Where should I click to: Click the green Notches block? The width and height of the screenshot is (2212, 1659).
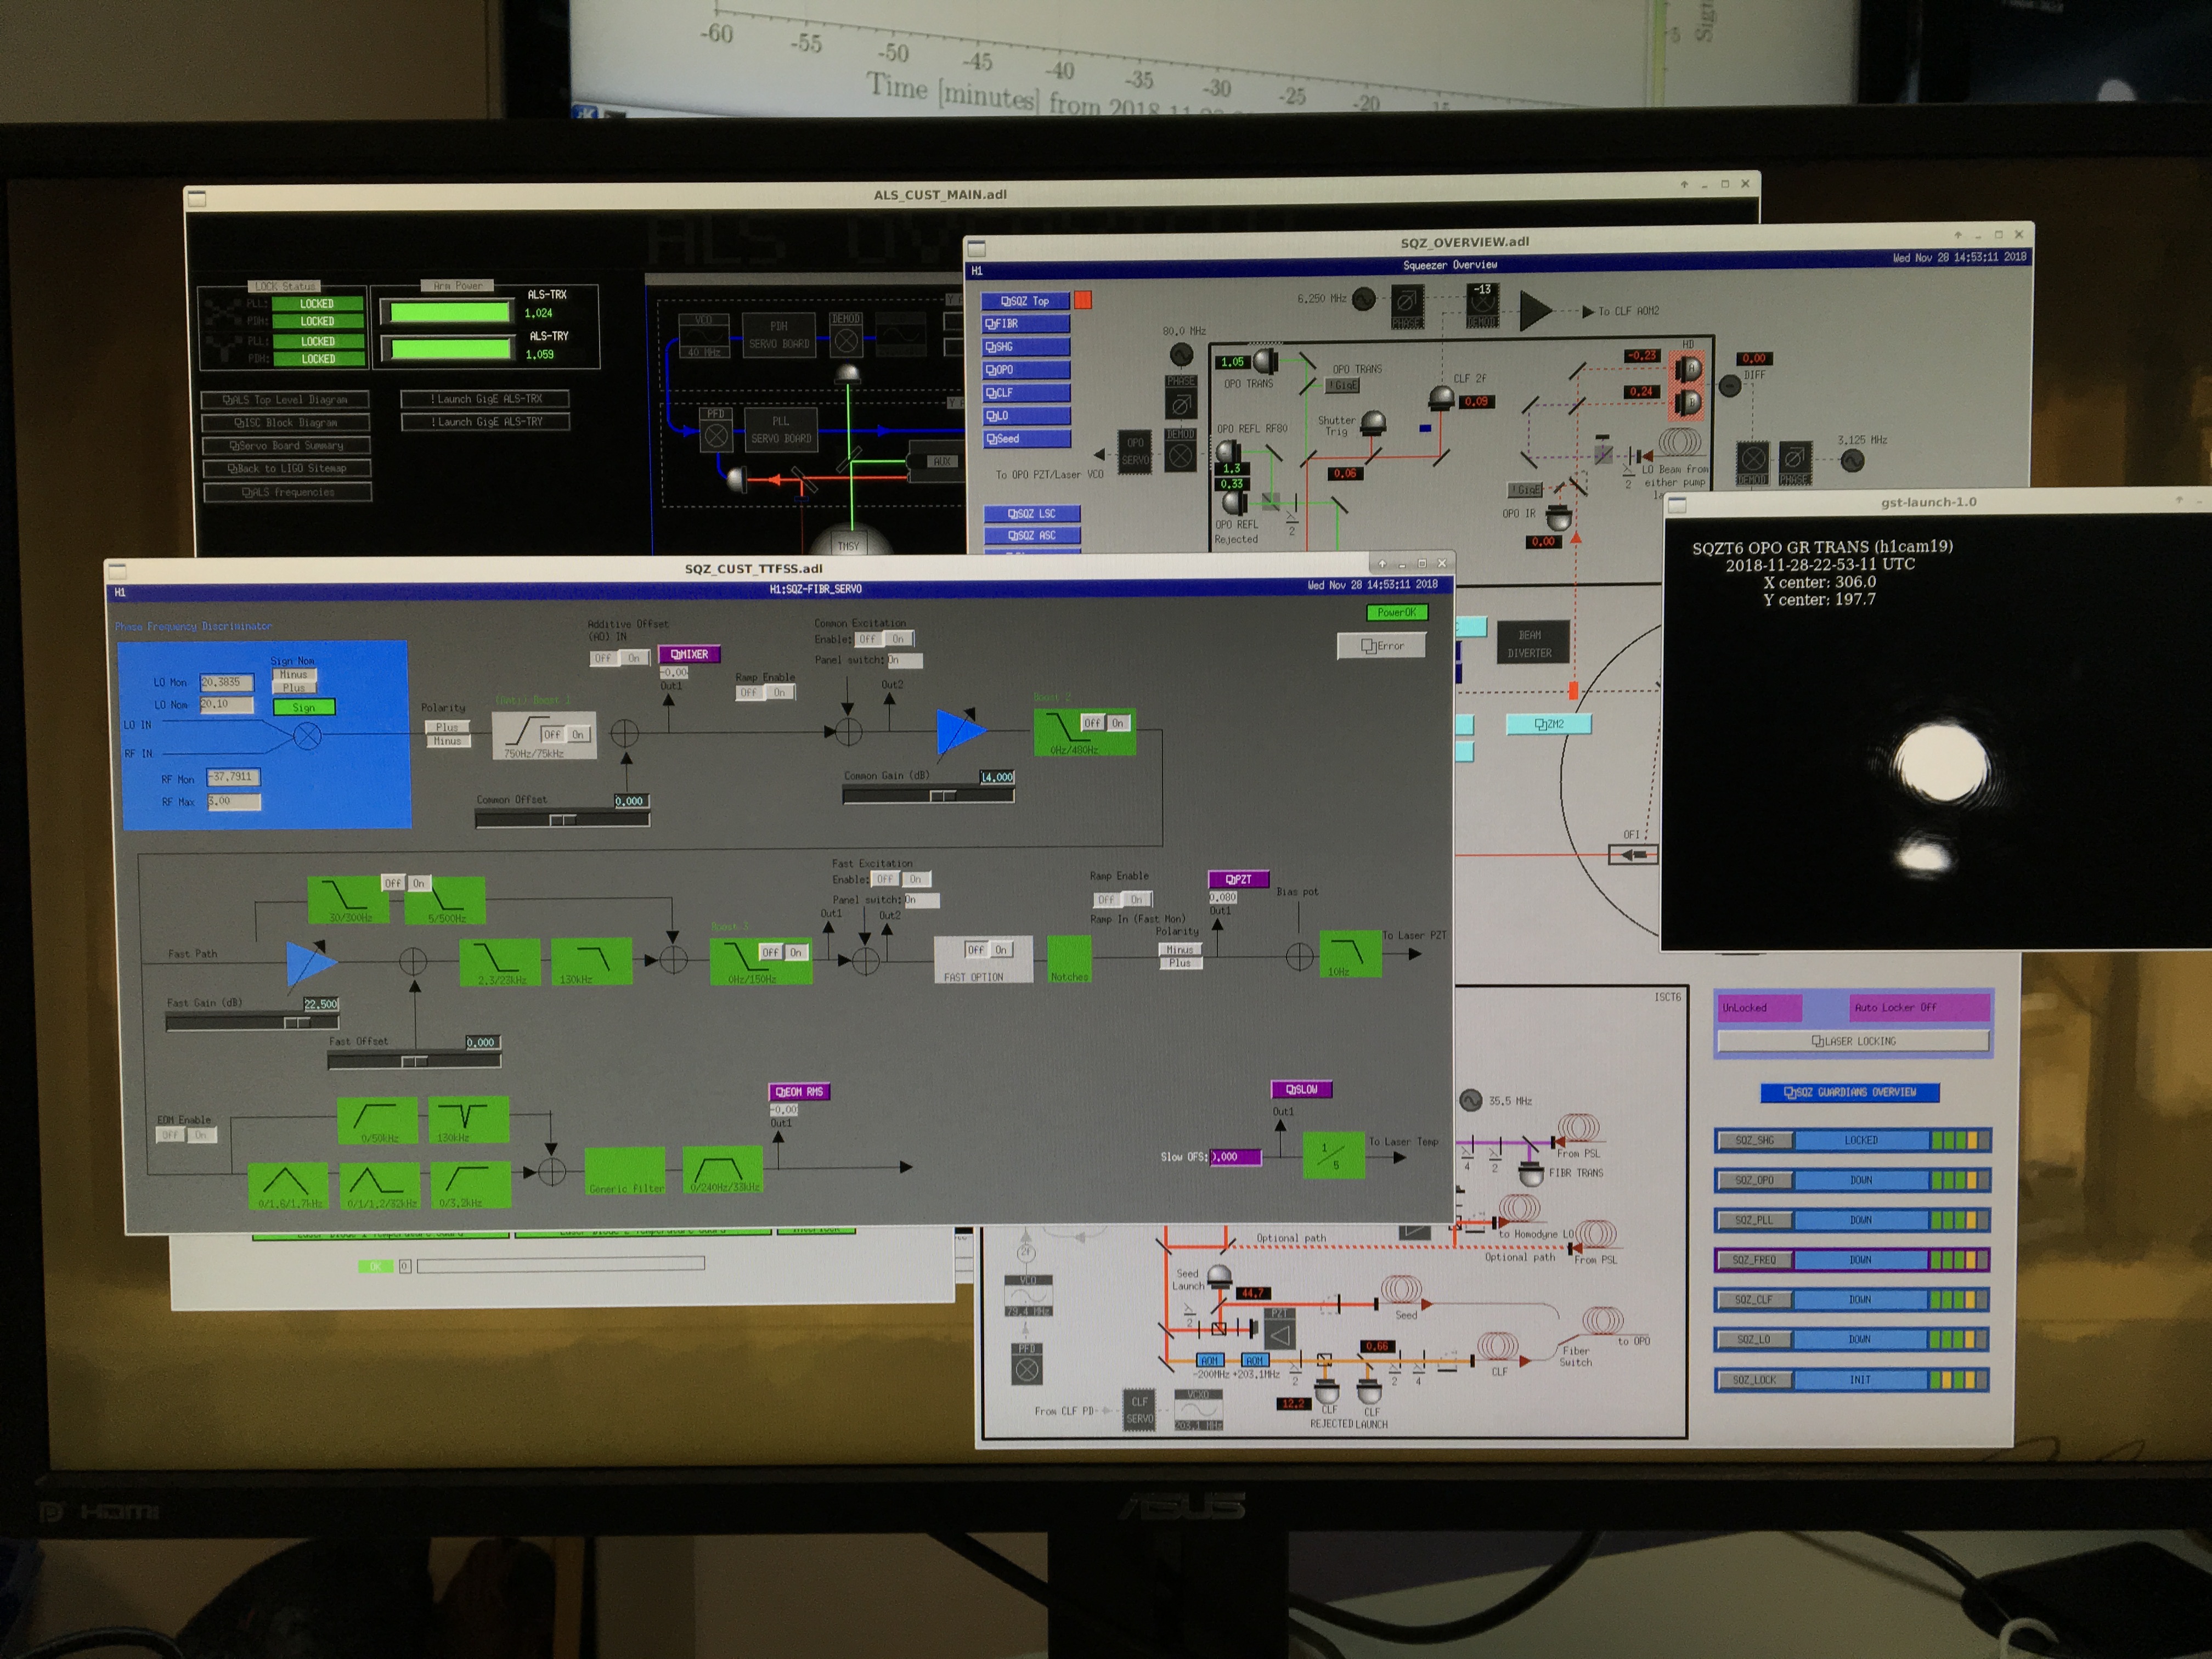tap(1069, 960)
